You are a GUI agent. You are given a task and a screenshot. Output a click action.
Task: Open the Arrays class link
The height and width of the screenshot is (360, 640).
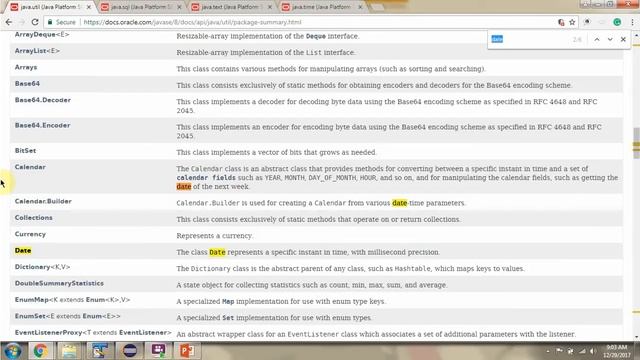[x=26, y=67]
